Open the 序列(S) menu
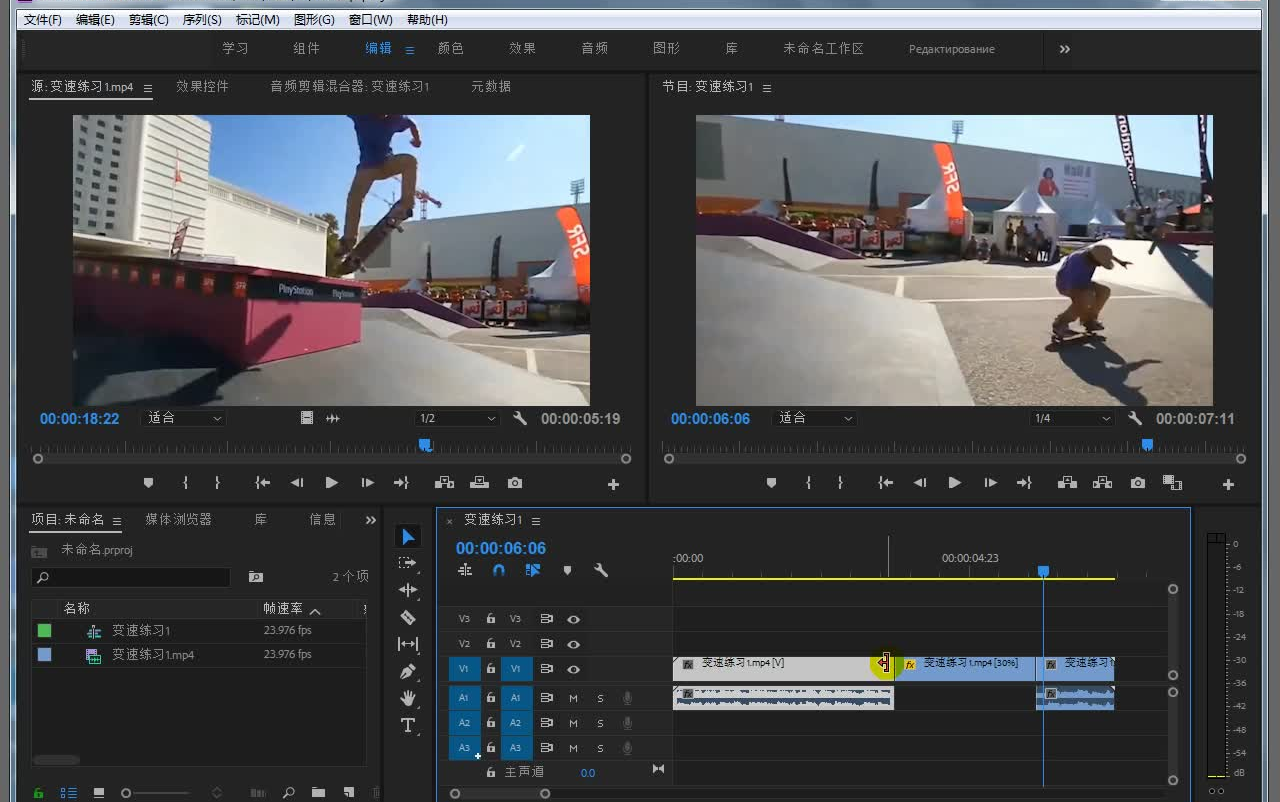 (202, 20)
